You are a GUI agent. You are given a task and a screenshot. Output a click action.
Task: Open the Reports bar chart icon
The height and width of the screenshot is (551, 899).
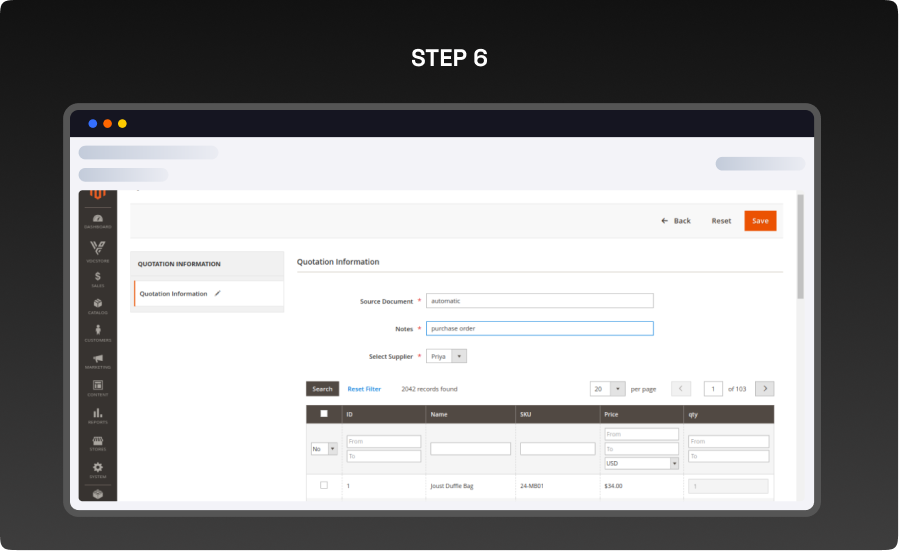(98, 415)
